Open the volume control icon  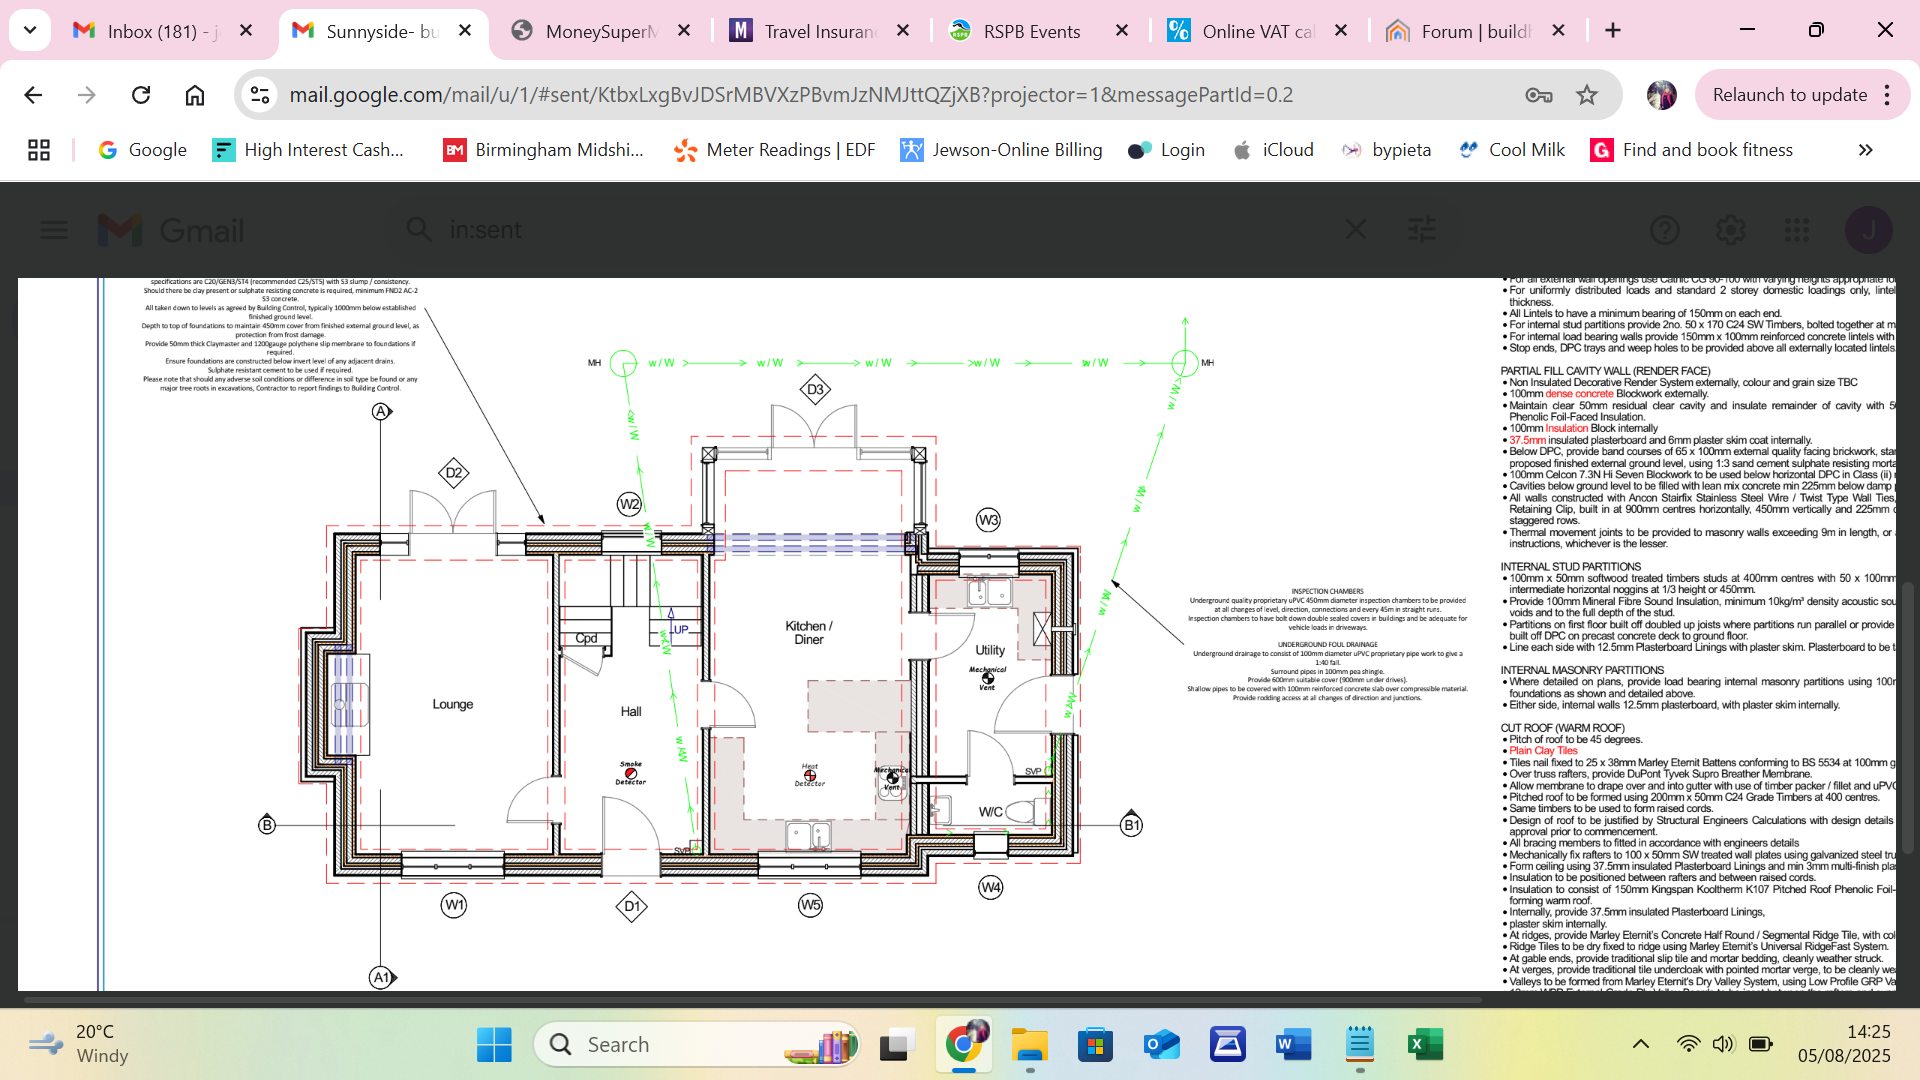point(1723,1044)
